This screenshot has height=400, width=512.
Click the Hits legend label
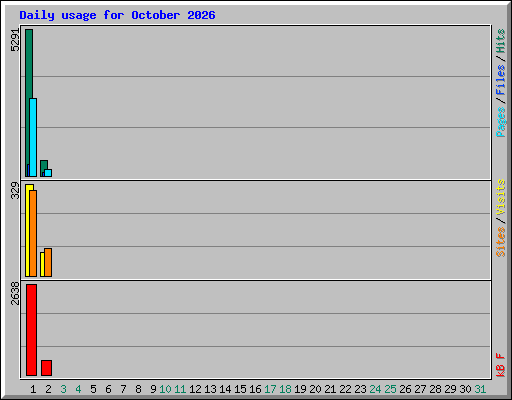coord(500,41)
